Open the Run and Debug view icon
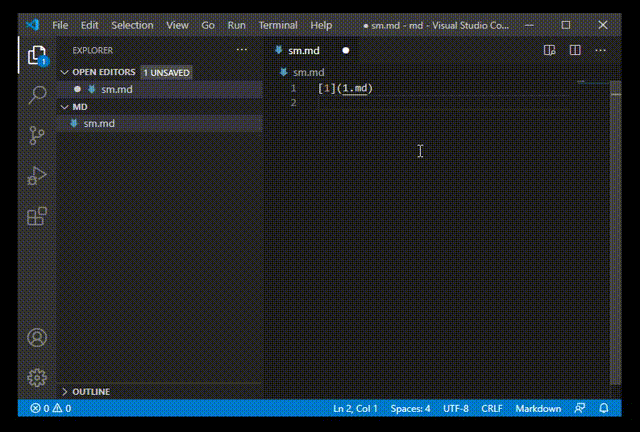Screen dimensions: 640x432 pyautogui.click(x=37, y=176)
